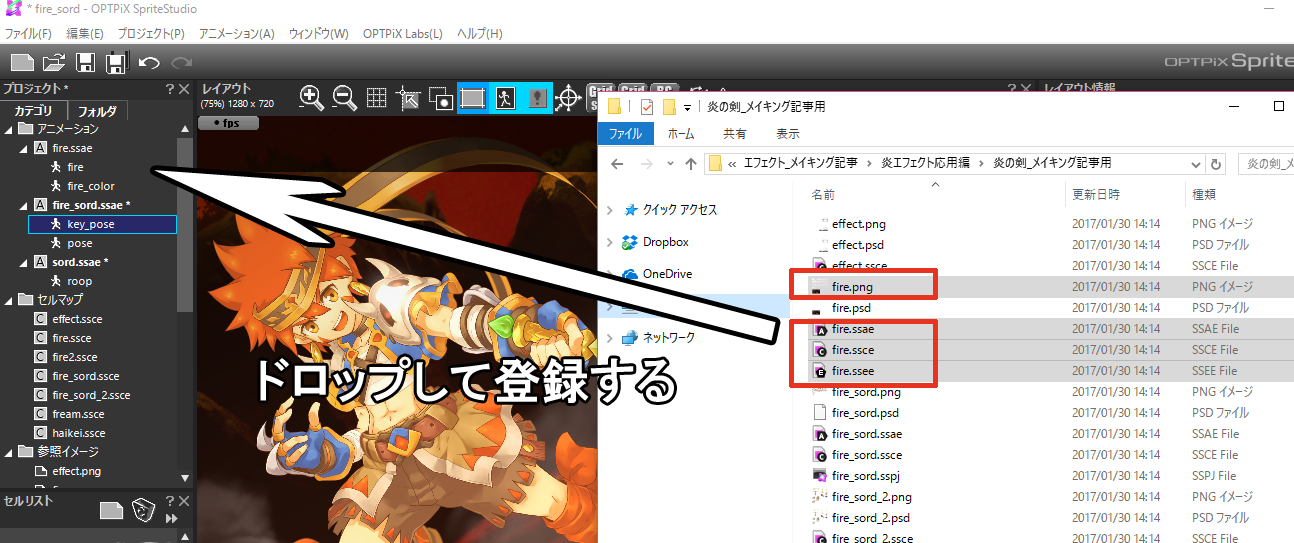Open ファイル(F) menu in SpriteStudio
This screenshot has height=543, width=1294.
[x=29, y=34]
